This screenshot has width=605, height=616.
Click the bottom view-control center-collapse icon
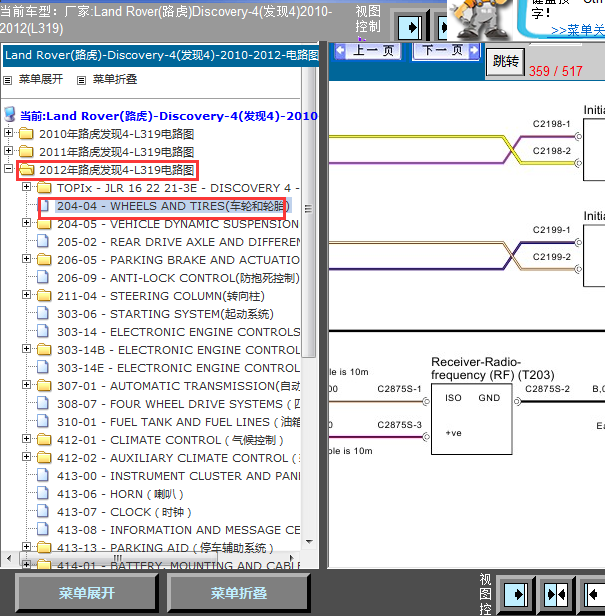point(556,594)
